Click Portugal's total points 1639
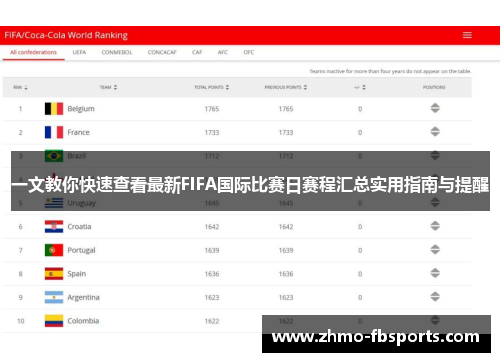The image size is (500, 362). click(212, 250)
